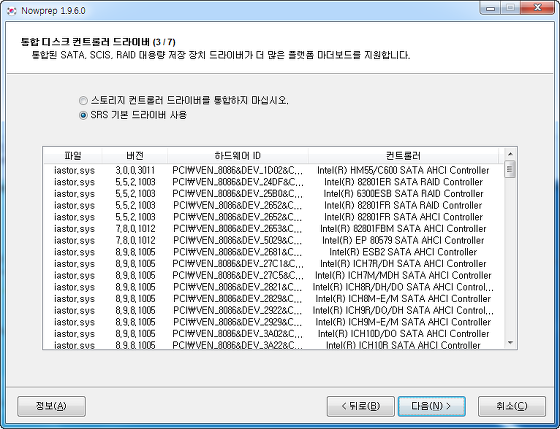Click hardware ID PCI\VEN_8086&DEV_24DF cell

pos(238,182)
